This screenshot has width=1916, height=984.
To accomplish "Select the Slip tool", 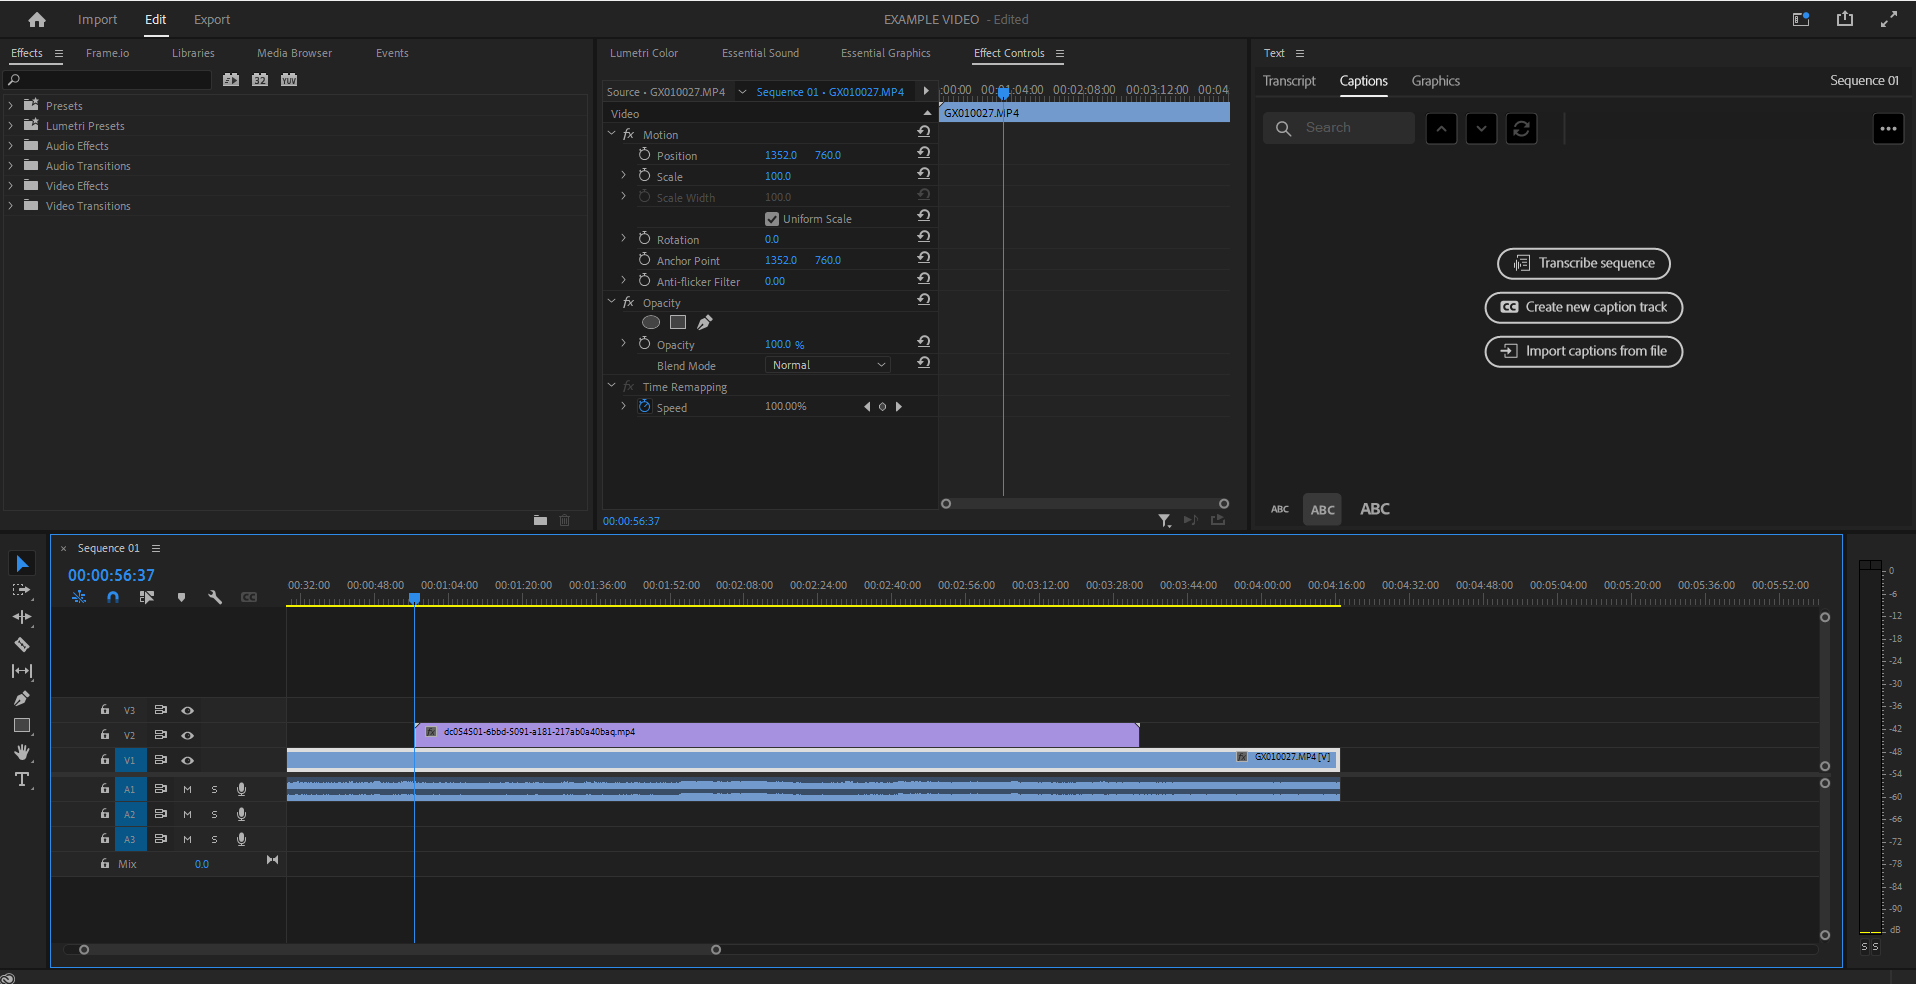I will point(22,672).
